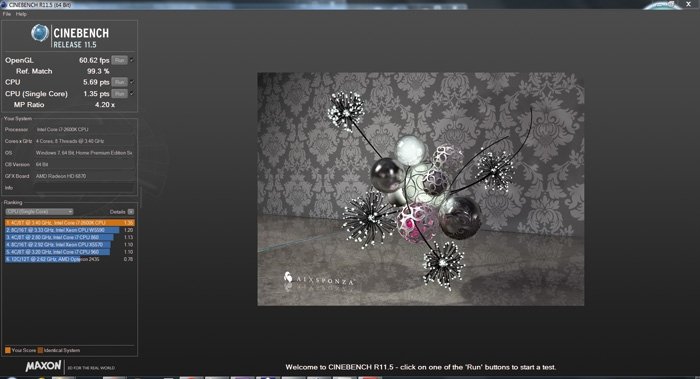Expand the Details arrow button in Ranking

pyautogui.click(x=131, y=212)
